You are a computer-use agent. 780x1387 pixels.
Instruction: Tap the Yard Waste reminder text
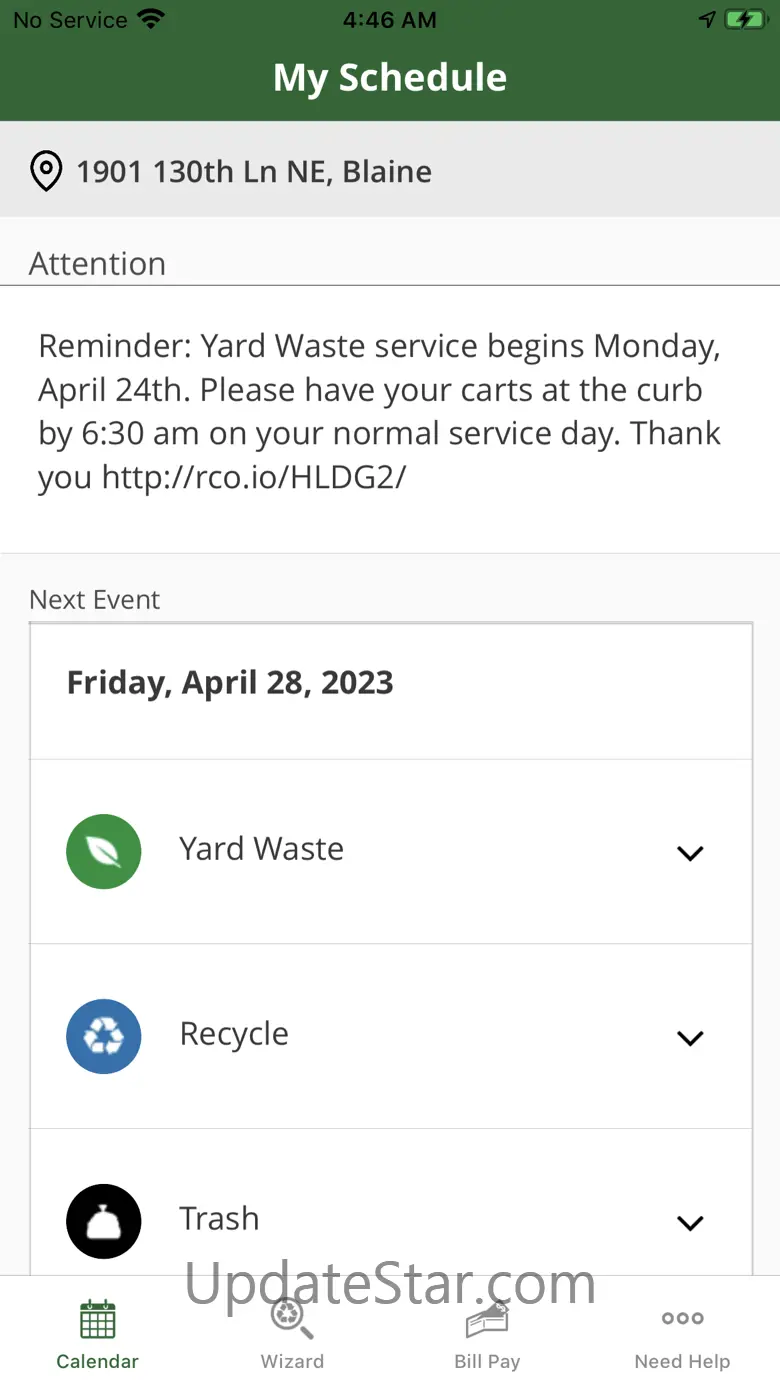[380, 412]
